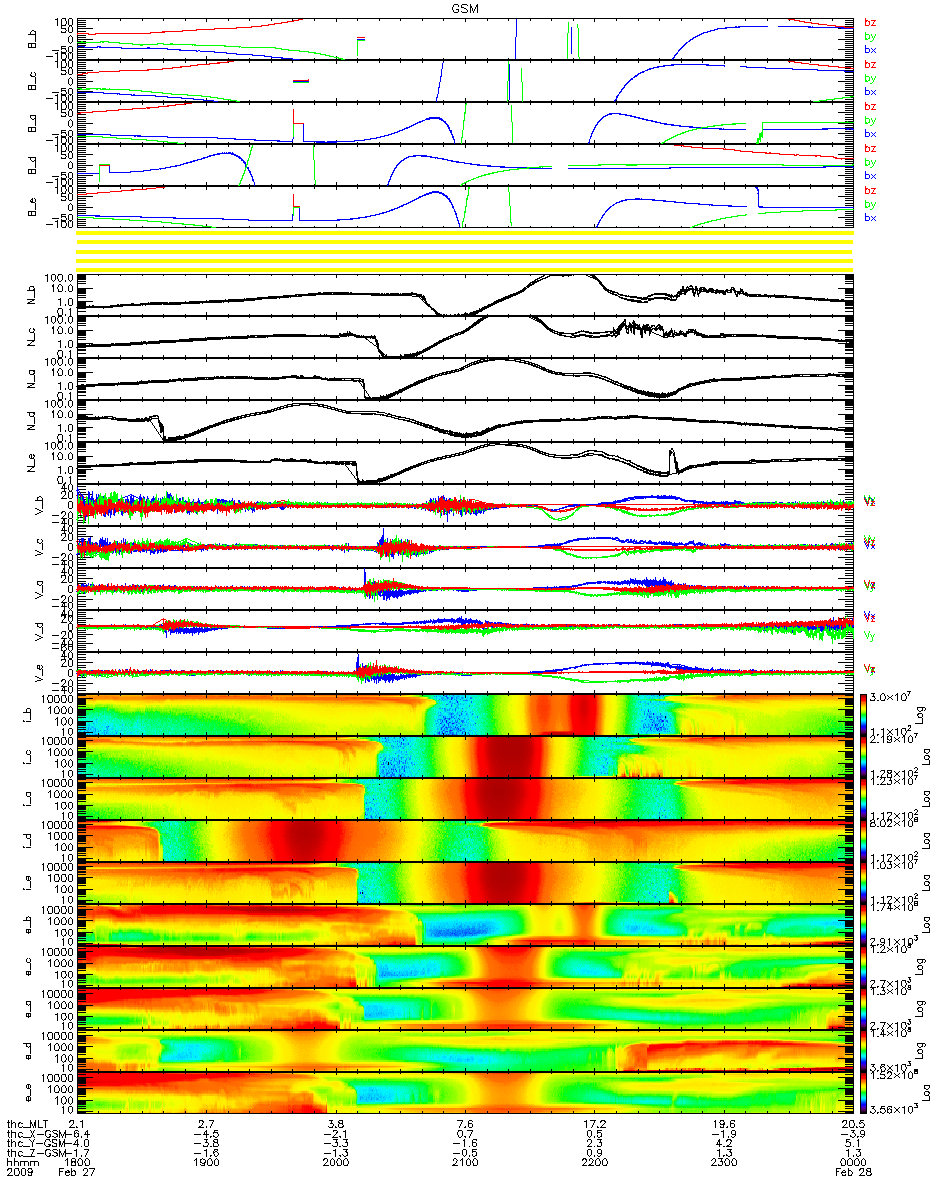This screenshot has height=1200, width=930.
Task: Click the 2000 time tick label
Action: [336, 1164]
